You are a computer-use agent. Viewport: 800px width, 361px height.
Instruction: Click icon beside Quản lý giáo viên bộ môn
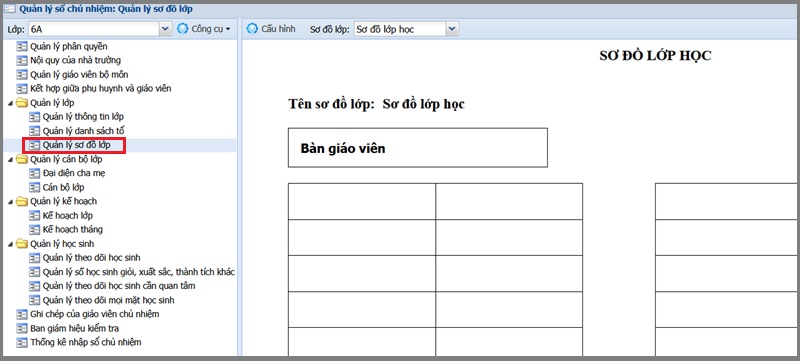(x=21, y=74)
